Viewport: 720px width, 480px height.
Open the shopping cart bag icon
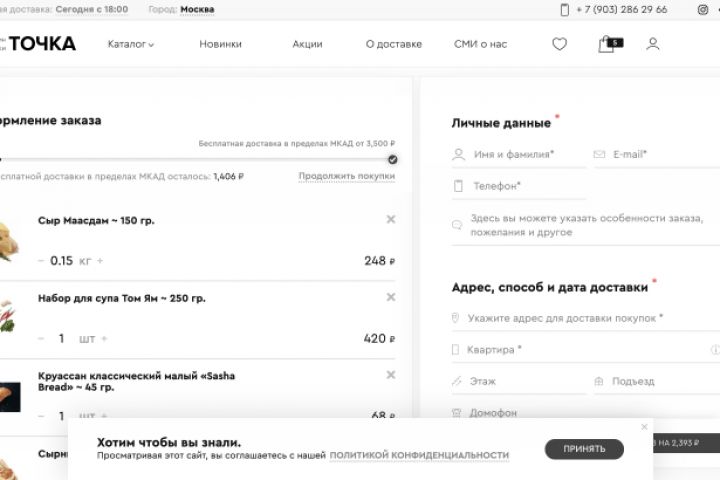pos(607,44)
